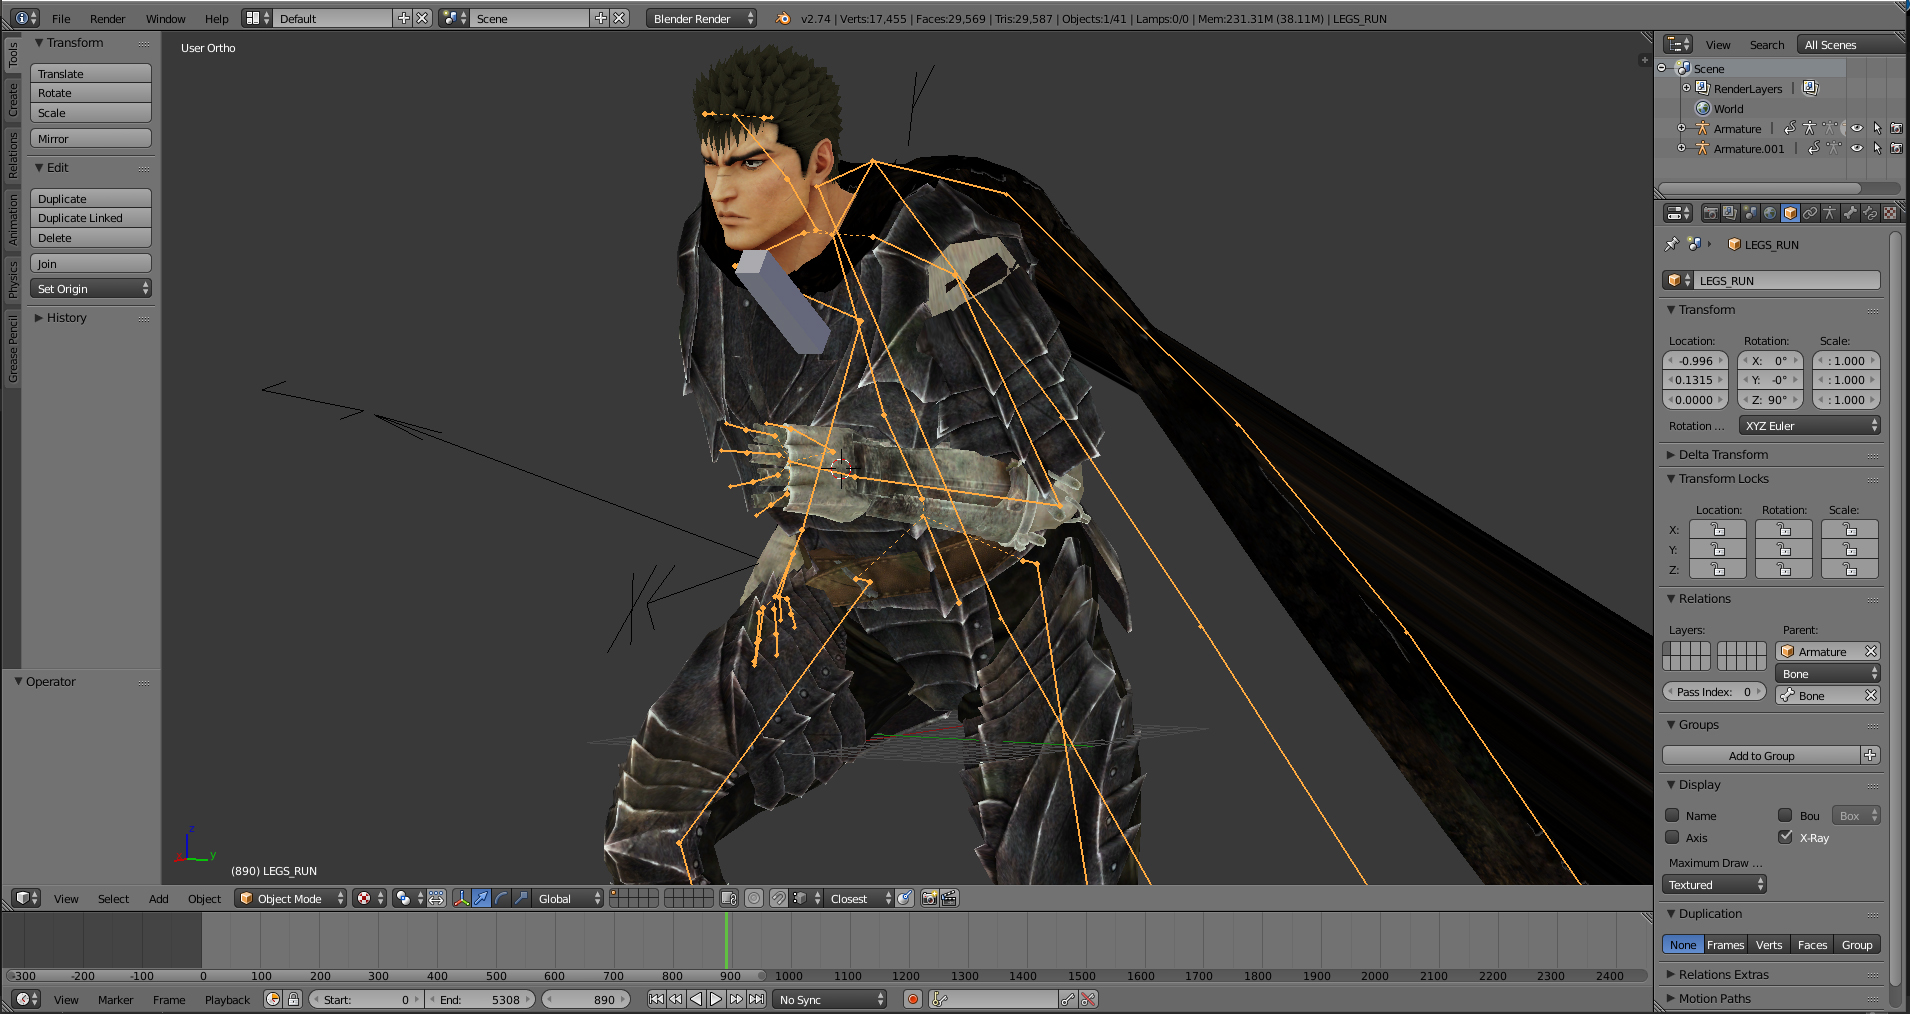1910x1014 pixels.
Task: Click the Duplicate Linked button
Action: [90, 218]
